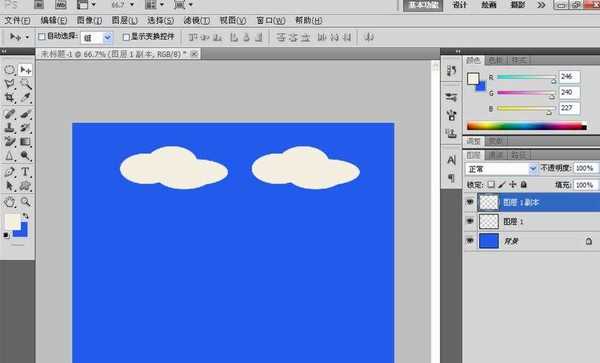This screenshot has height=363, width=600.
Task: Select the Eraser tool
Action: [10, 142]
